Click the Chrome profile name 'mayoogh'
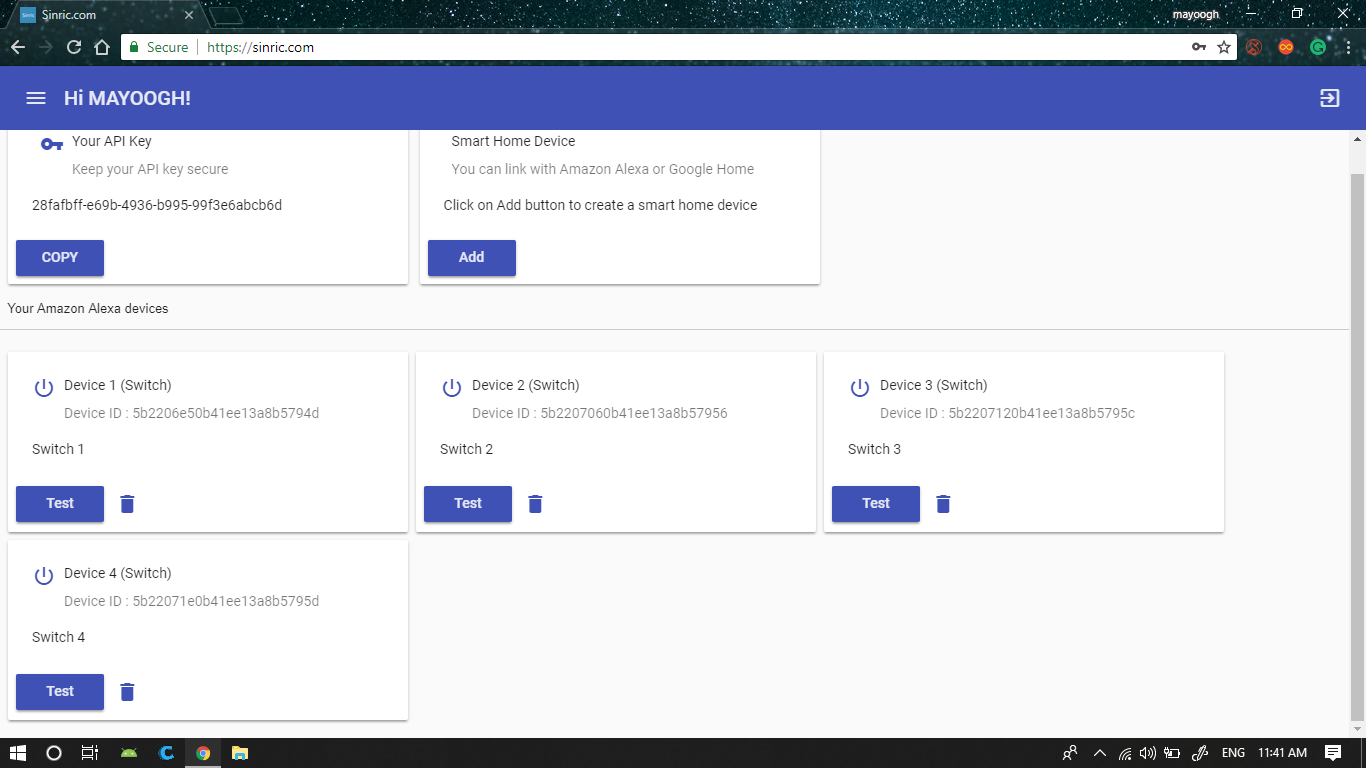Image resolution: width=1366 pixels, height=768 pixels. tap(1196, 14)
